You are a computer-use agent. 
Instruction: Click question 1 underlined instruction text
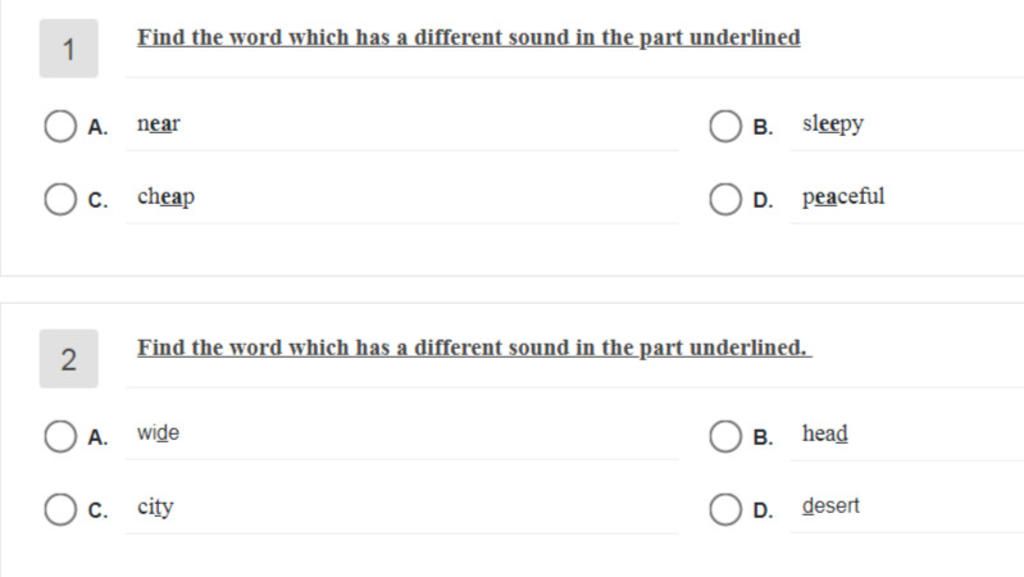(468, 38)
